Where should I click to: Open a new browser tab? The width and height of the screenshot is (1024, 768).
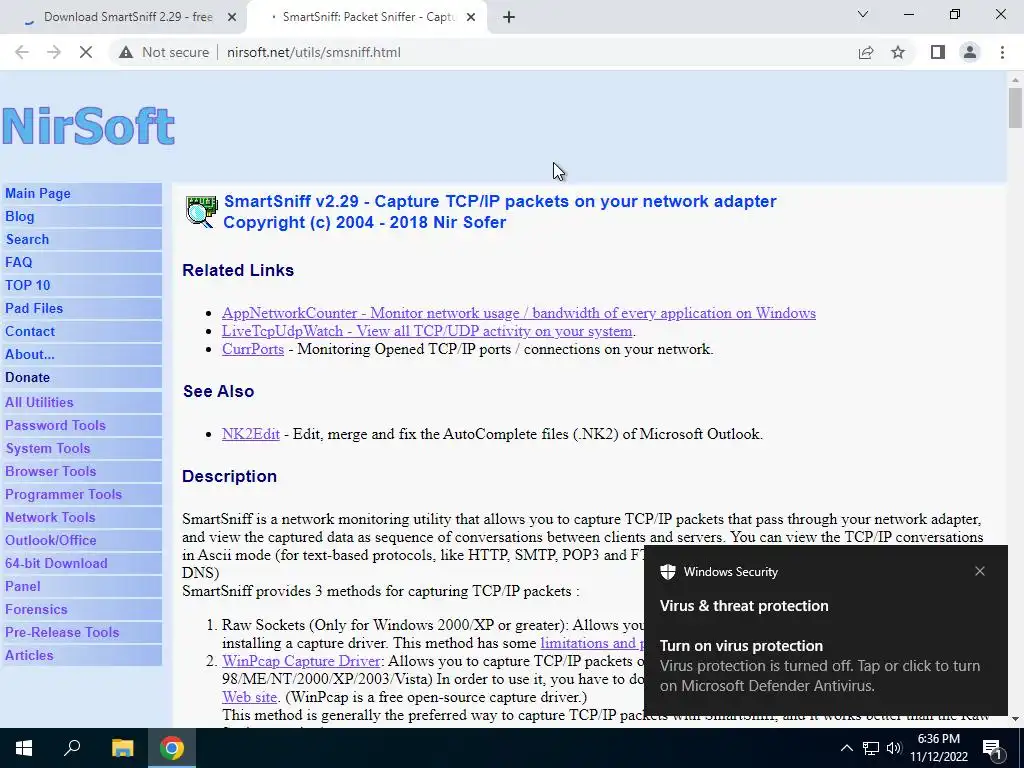tap(509, 17)
